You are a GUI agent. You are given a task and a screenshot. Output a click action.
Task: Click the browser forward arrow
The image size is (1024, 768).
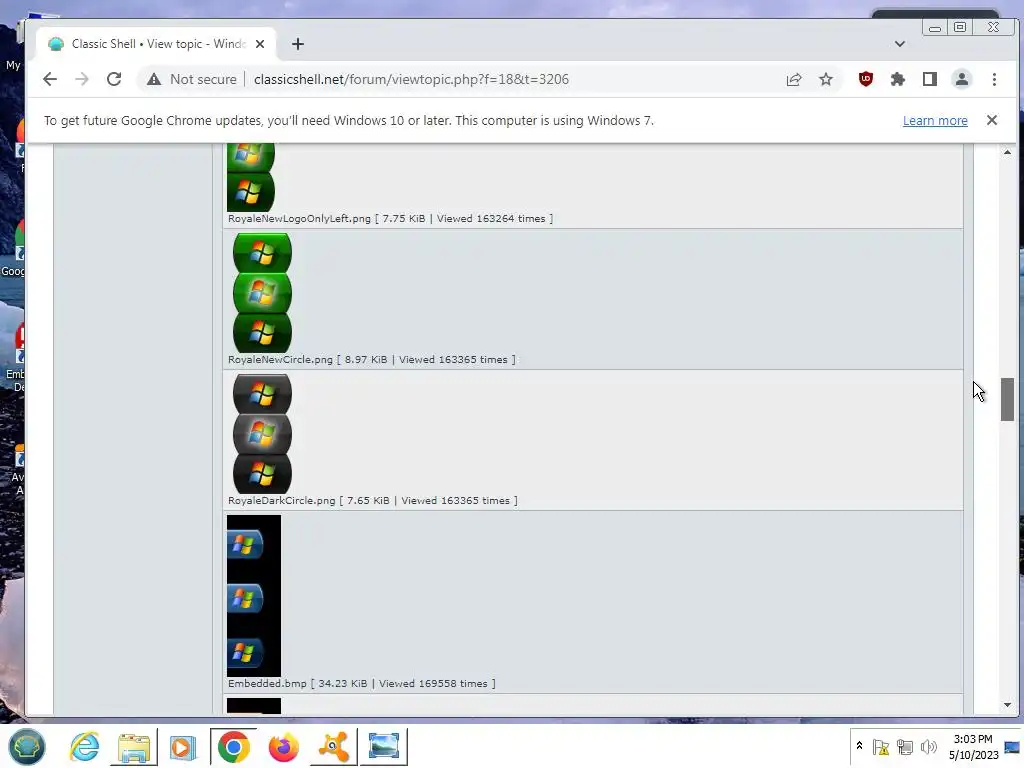pyautogui.click(x=82, y=80)
